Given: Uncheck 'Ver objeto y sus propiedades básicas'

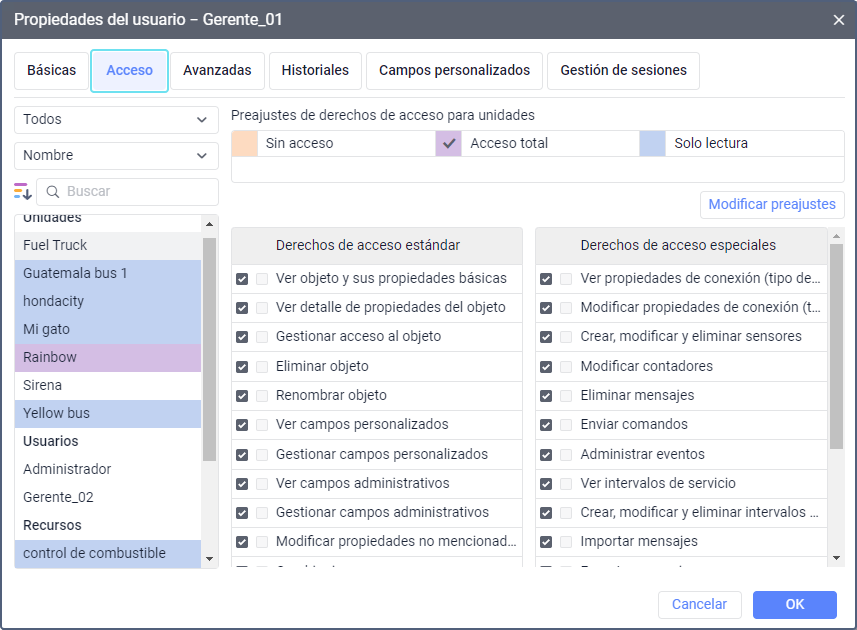Looking at the screenshot, I should [242, 279].
